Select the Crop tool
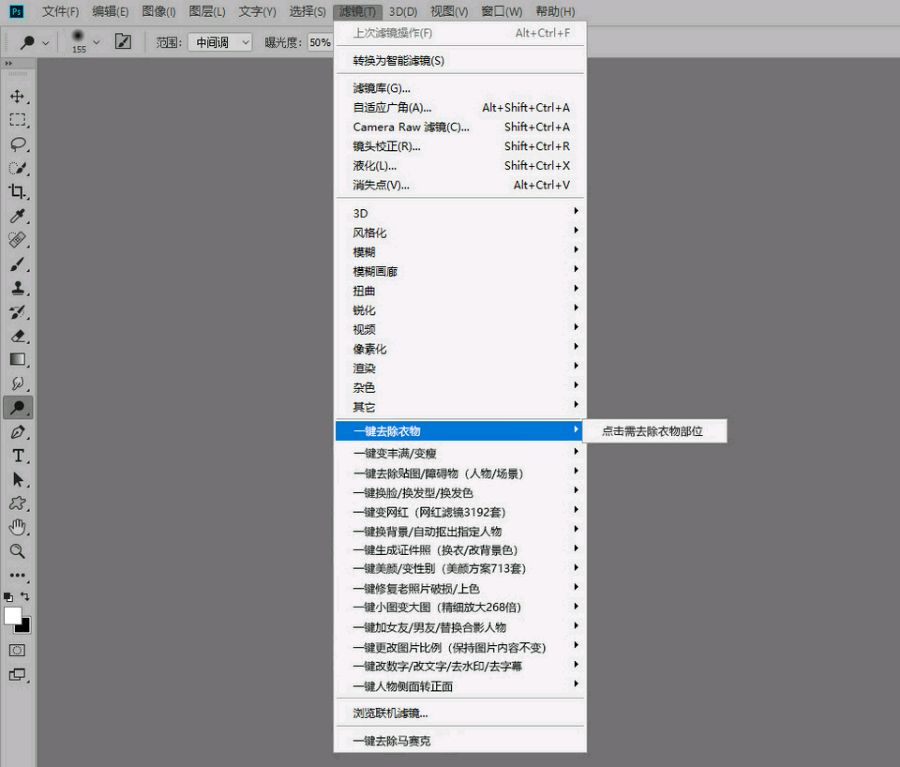This screenshot has height=767, width=900. point(17,191)
